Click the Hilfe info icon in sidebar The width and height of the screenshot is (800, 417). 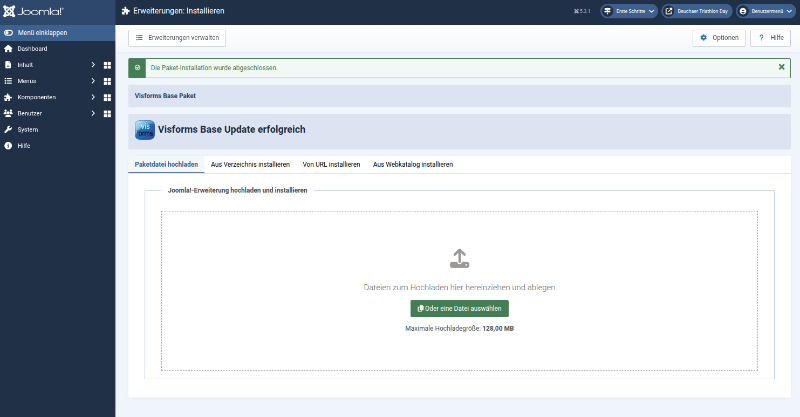pyautogui.click(x=8, y=146)
